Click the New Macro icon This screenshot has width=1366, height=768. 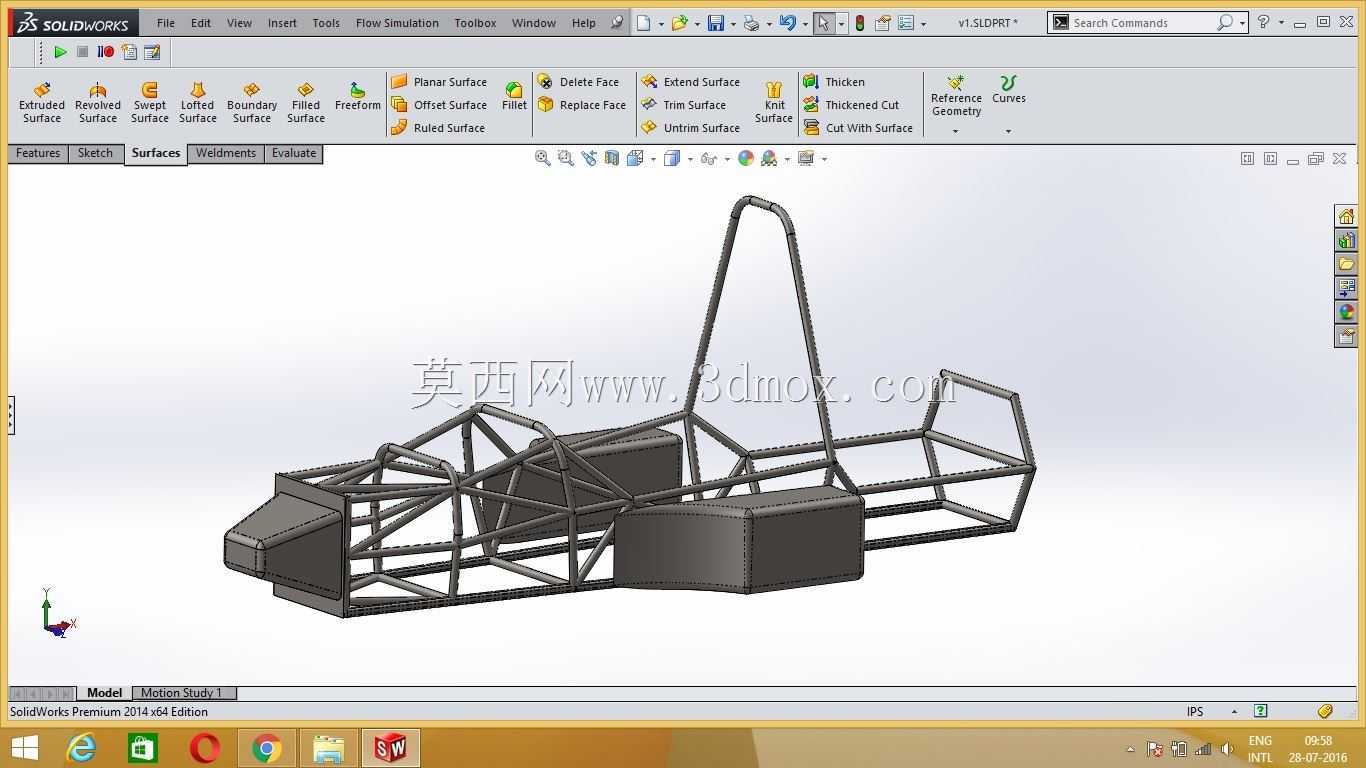pos(129,52)
